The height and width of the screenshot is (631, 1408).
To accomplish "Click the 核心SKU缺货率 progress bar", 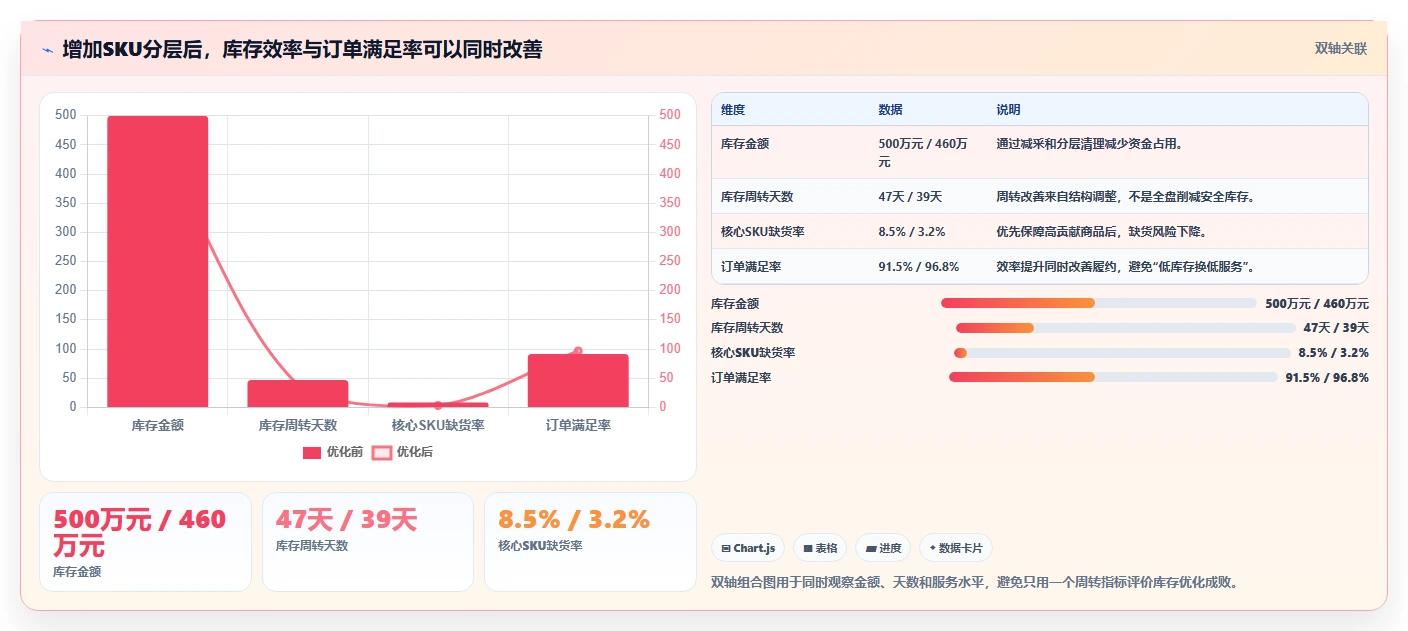I will click(1122, 353).
